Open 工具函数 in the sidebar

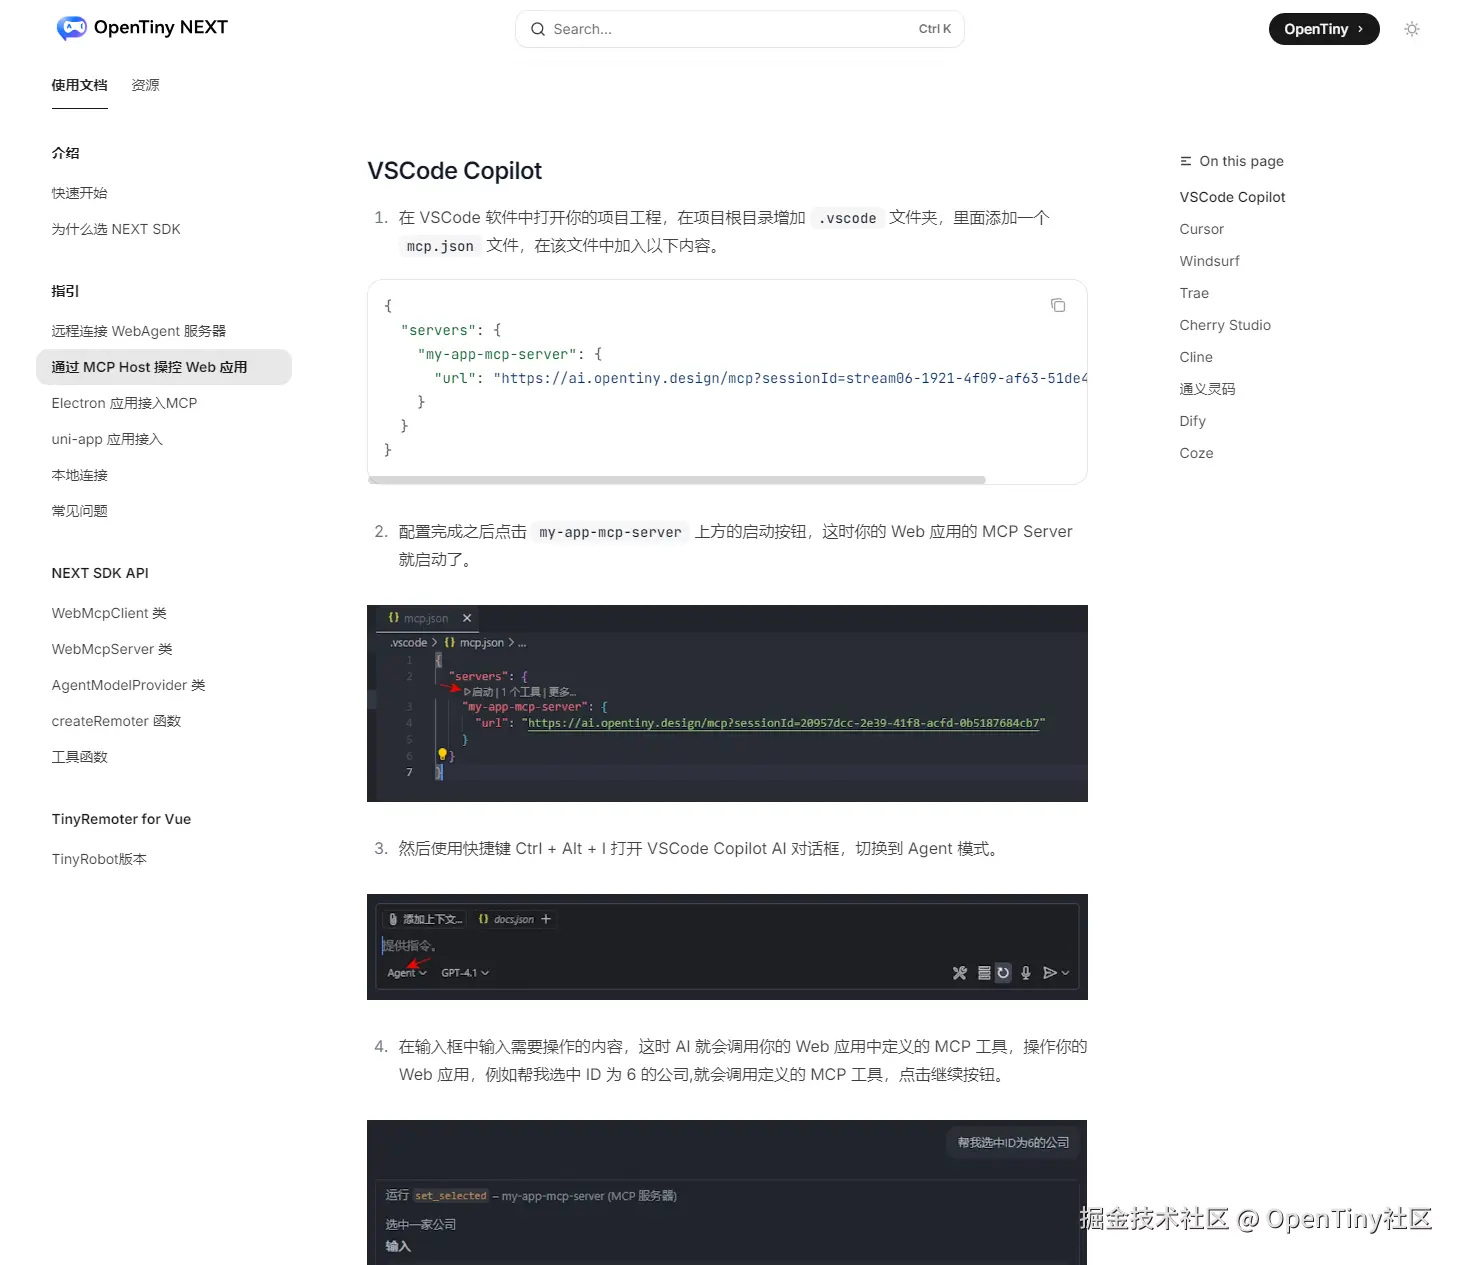coord(80,757)
